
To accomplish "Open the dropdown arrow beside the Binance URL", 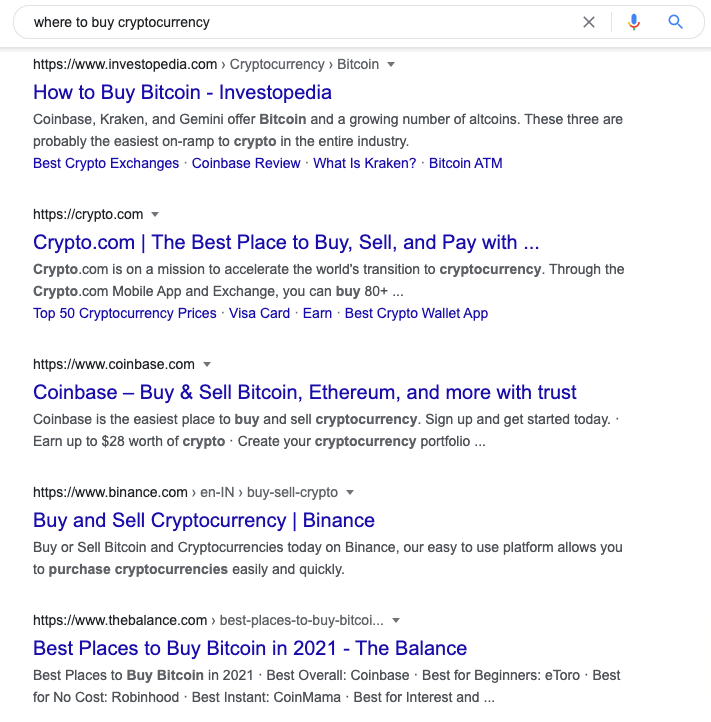I will click(x=350, y=493).
